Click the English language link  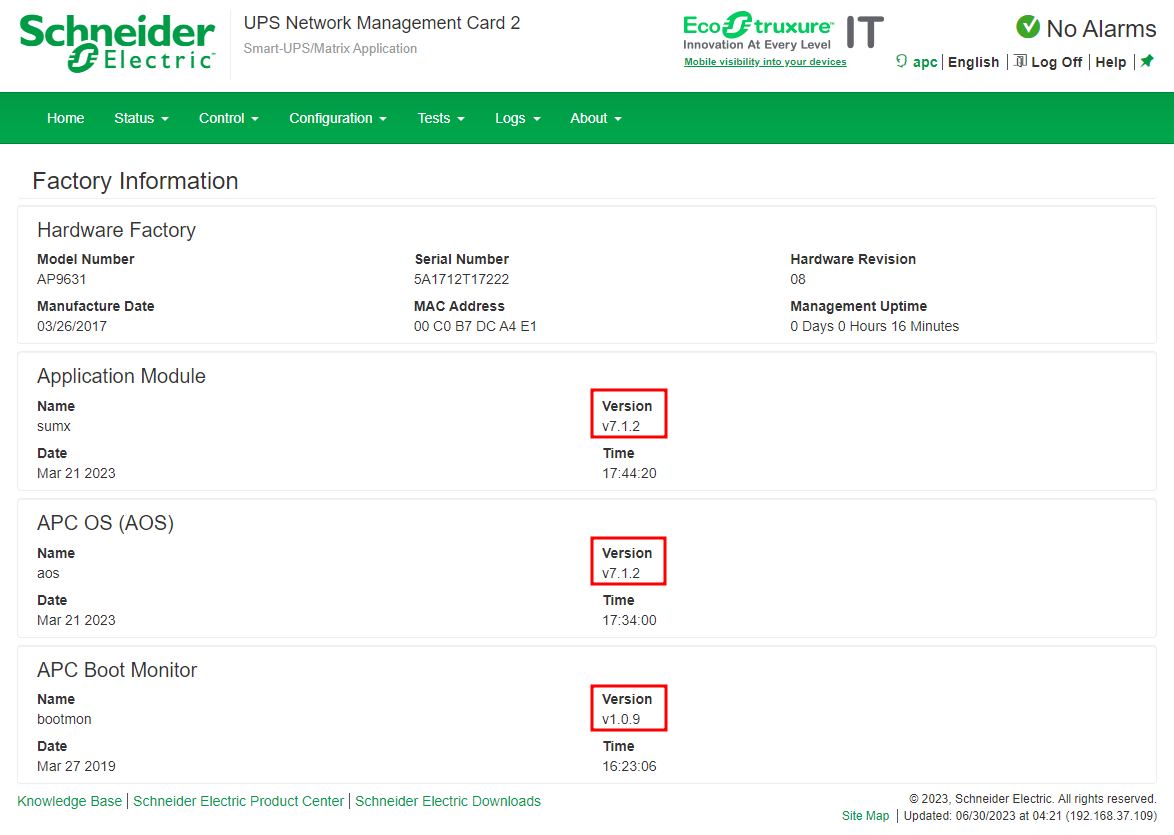pyautogui.click(x=973, y=62)
